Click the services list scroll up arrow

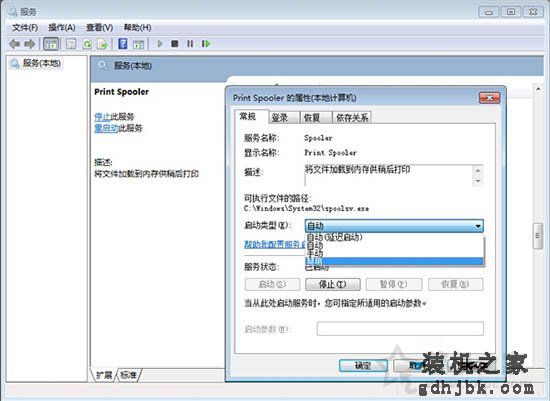538,89
